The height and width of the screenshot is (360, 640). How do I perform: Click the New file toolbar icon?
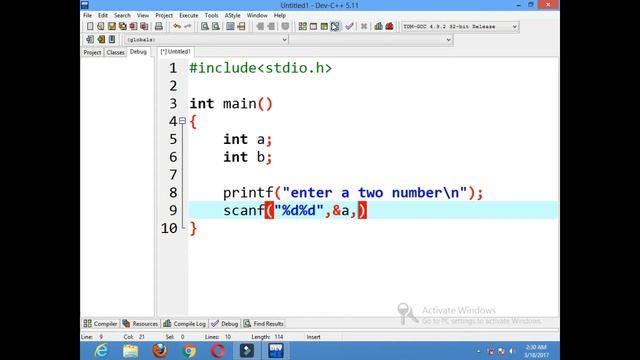click(x=90, y=27)
